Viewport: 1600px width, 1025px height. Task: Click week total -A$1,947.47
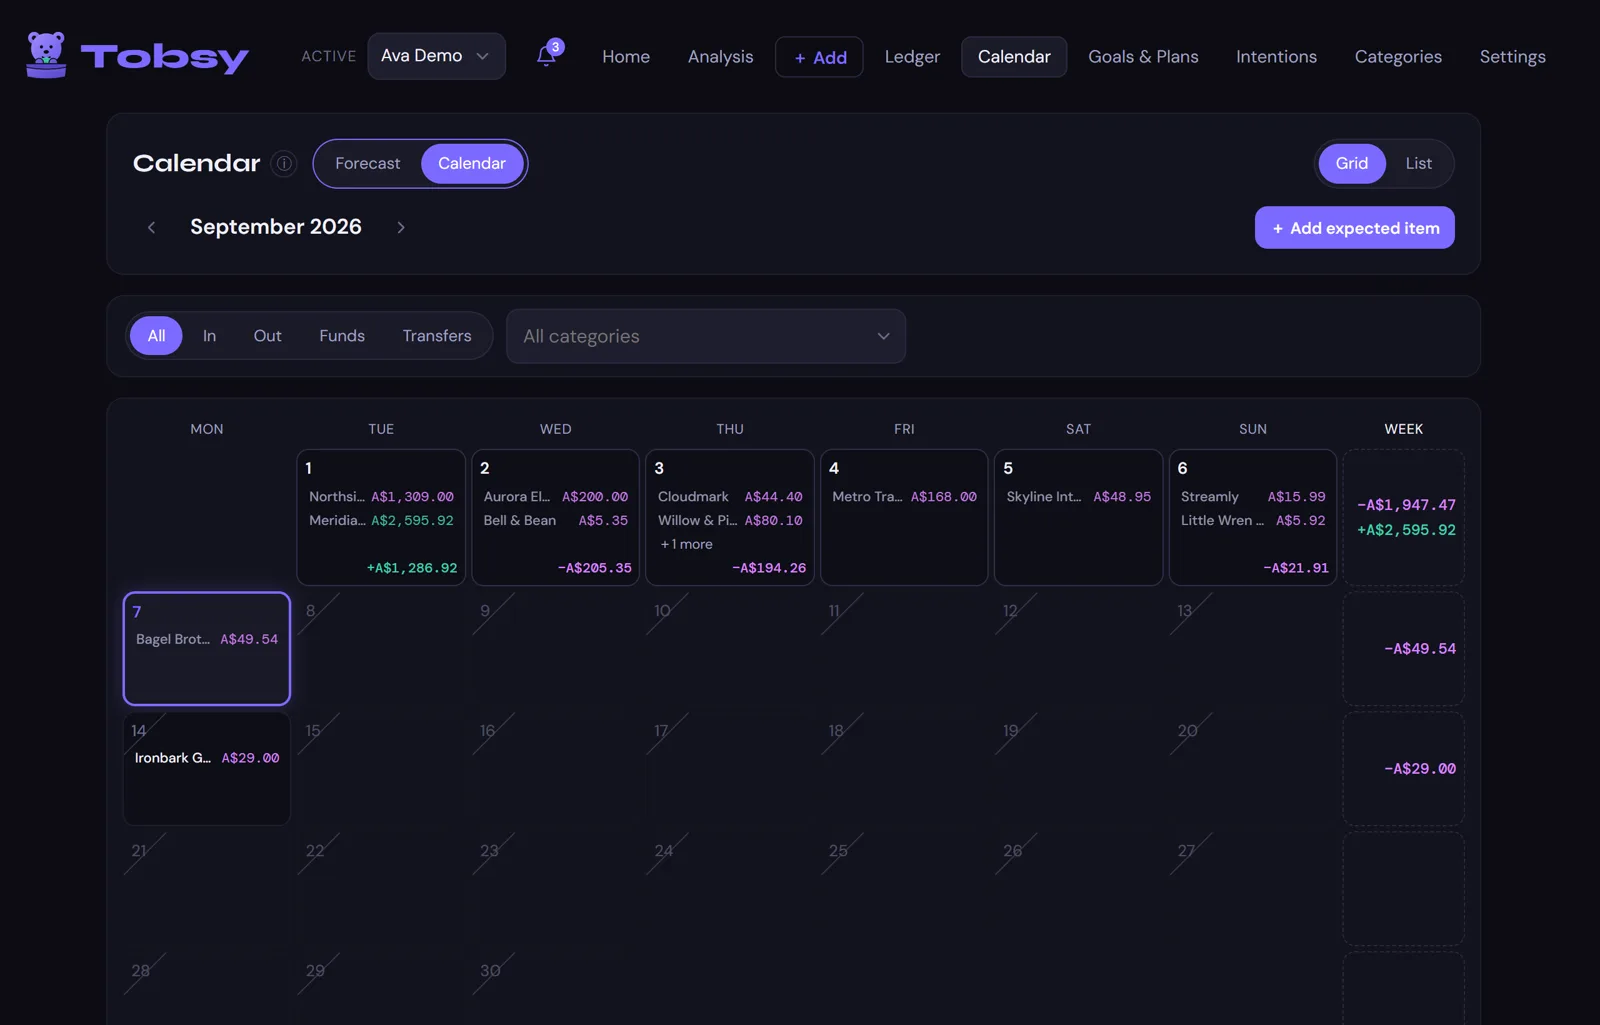1406,506
